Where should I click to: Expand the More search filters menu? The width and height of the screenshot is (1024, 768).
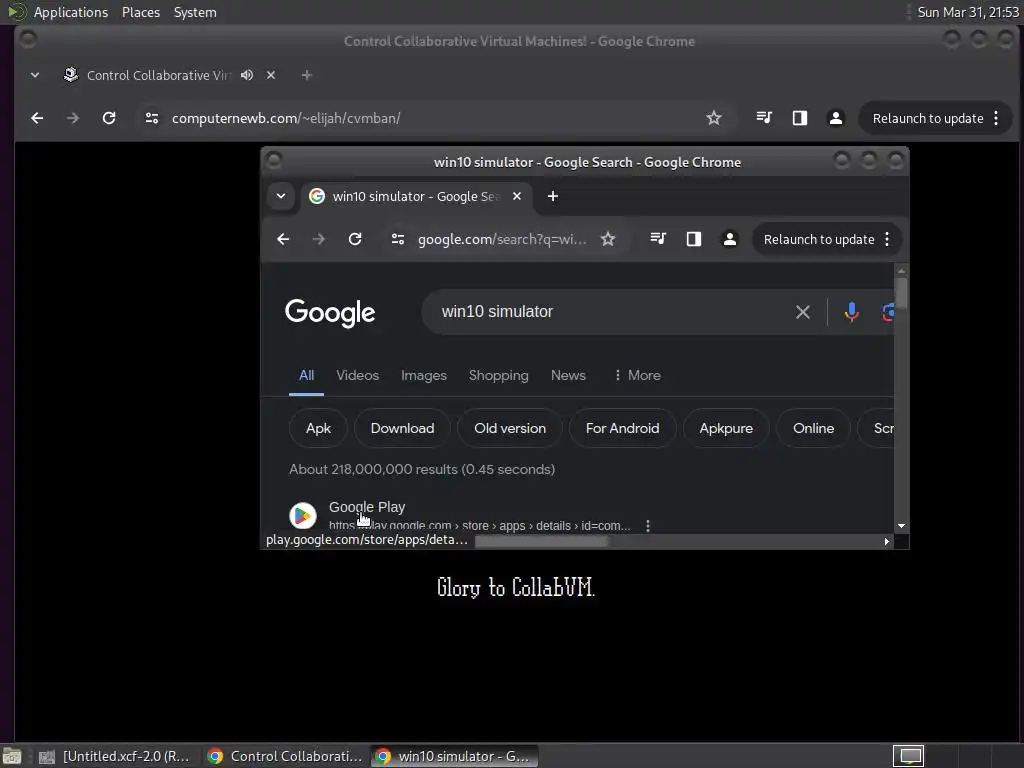tap(637, 376)
